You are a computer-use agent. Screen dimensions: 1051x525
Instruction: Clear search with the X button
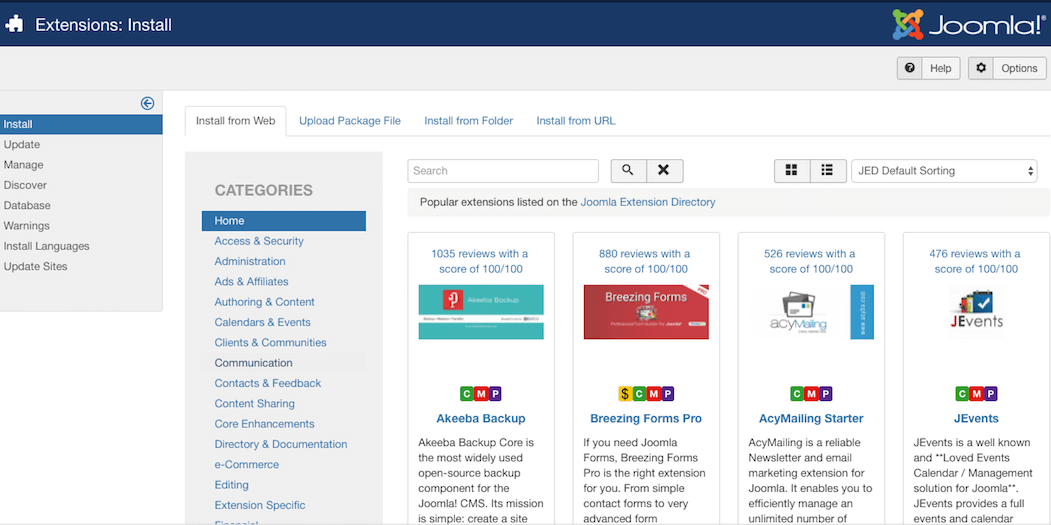[x=664, y=170]
